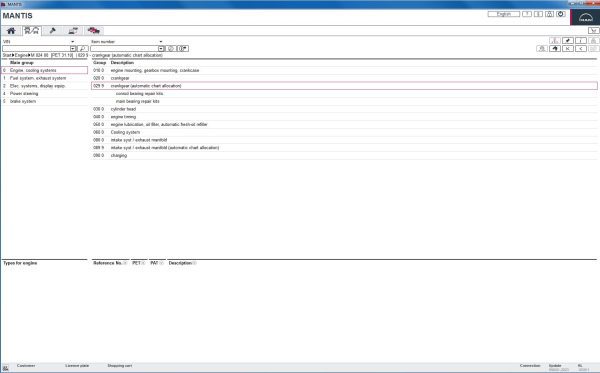The width and height of the screenshot is (600, 373).
Task: Click the VIN input field
Action: (x=36, y=49)
